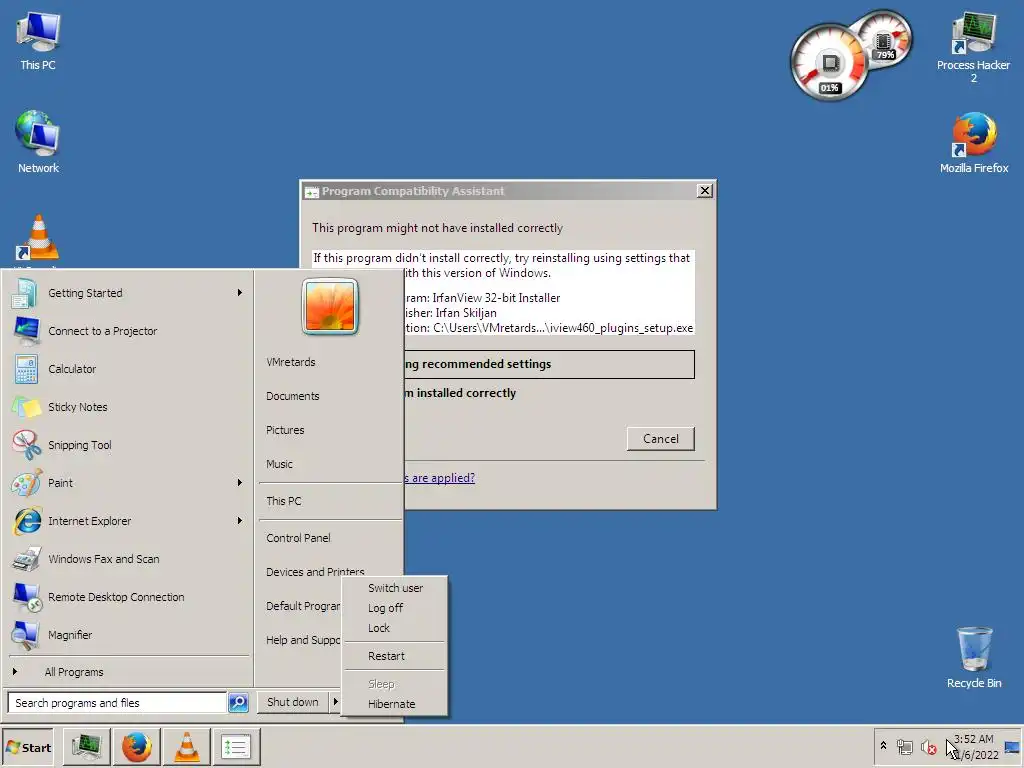Screen dimensions: 1024x768
Task: Select Switch user from power menu
Action: tap(395, 588)
